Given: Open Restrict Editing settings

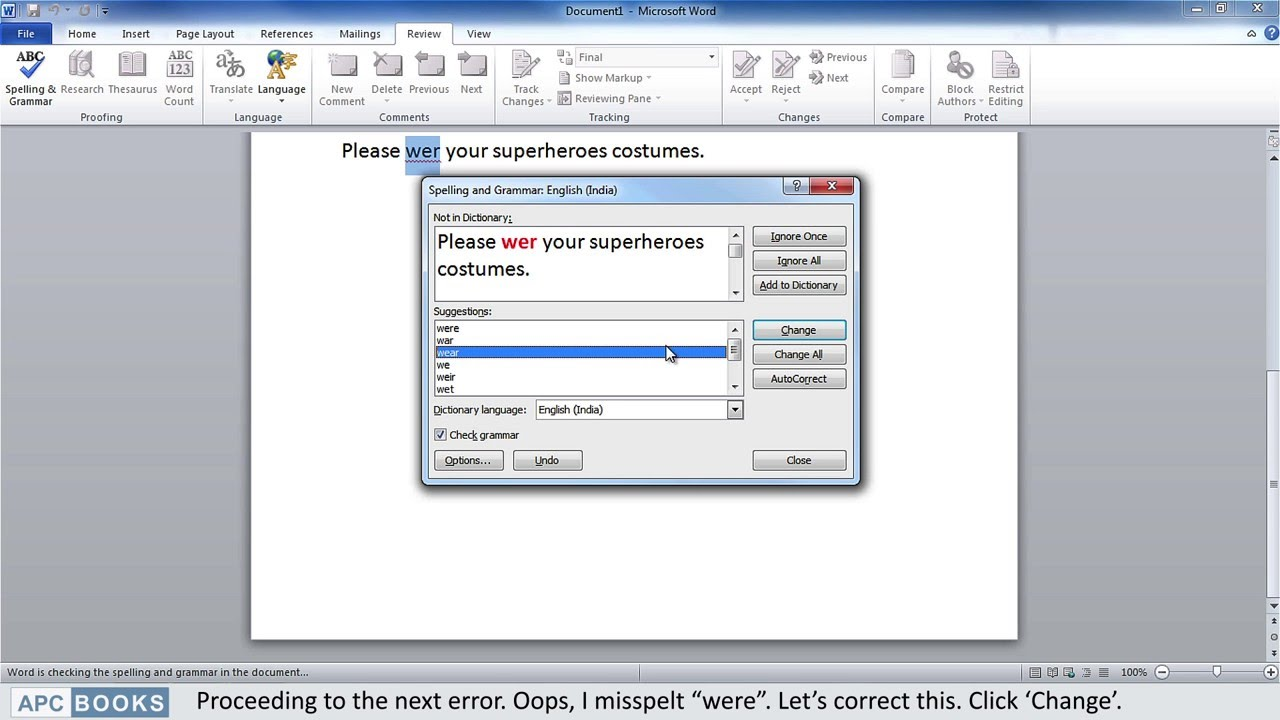Looking at the screenshot, I should (x=1005, y=75).
